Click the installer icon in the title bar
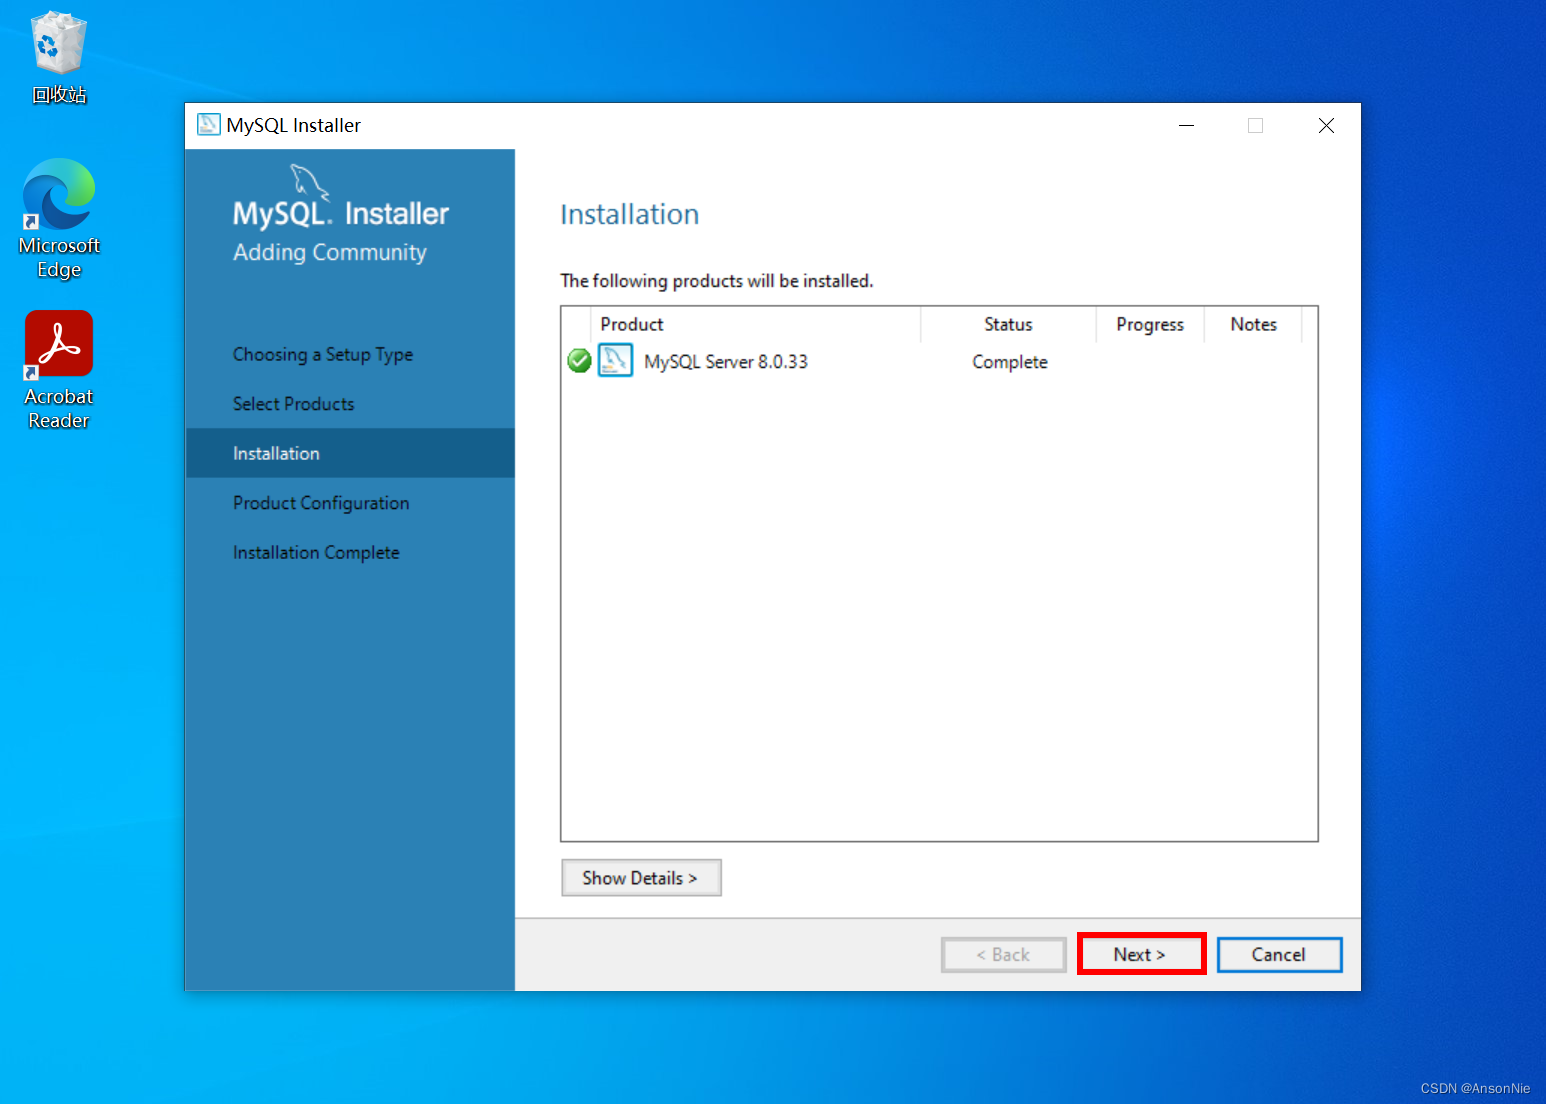 point(207,124)
